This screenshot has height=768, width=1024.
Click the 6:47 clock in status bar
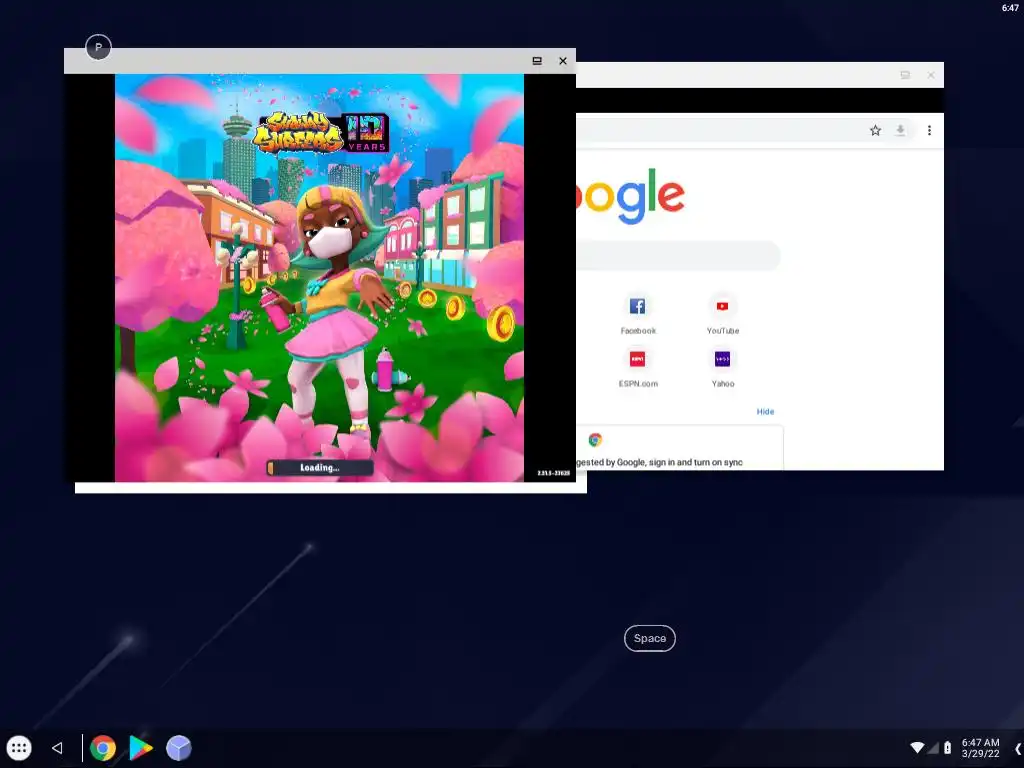coord(1010,8)
